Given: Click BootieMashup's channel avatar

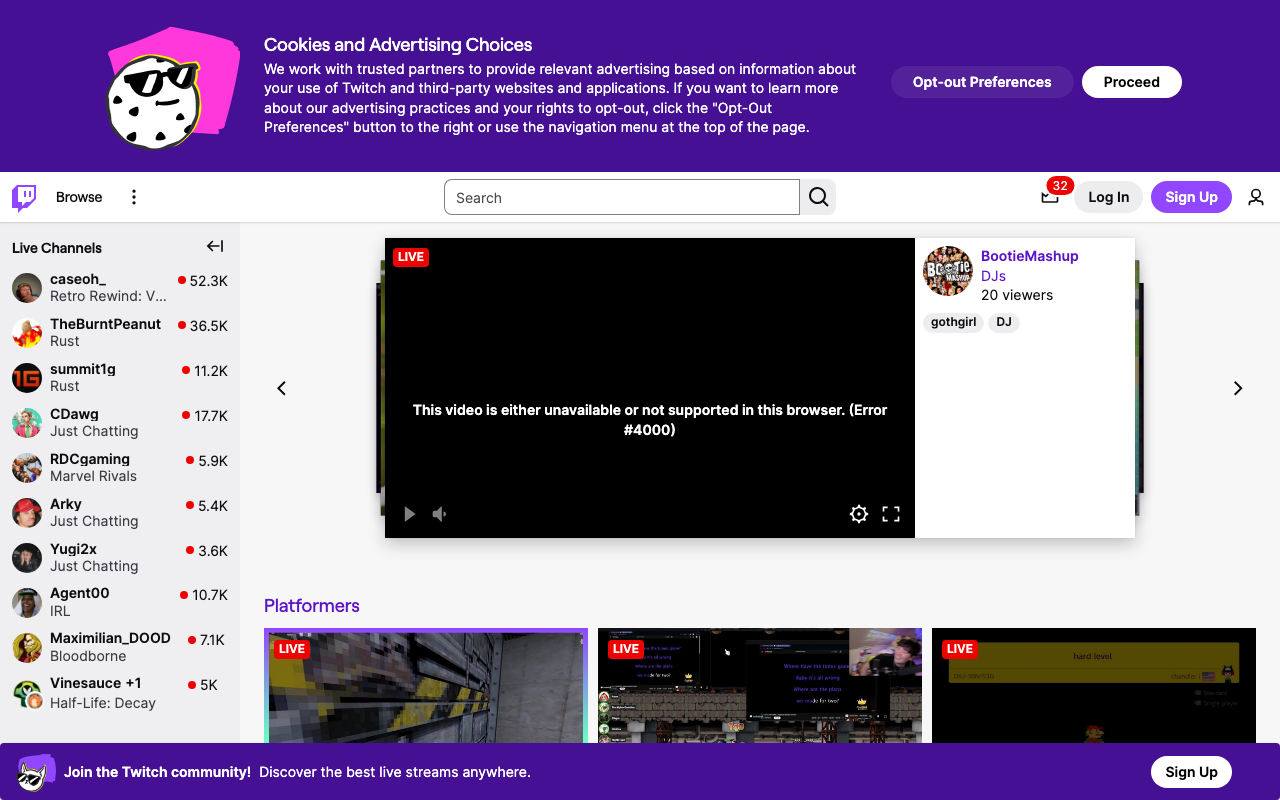Looking at the screenshot, I should tap(947, 271).
